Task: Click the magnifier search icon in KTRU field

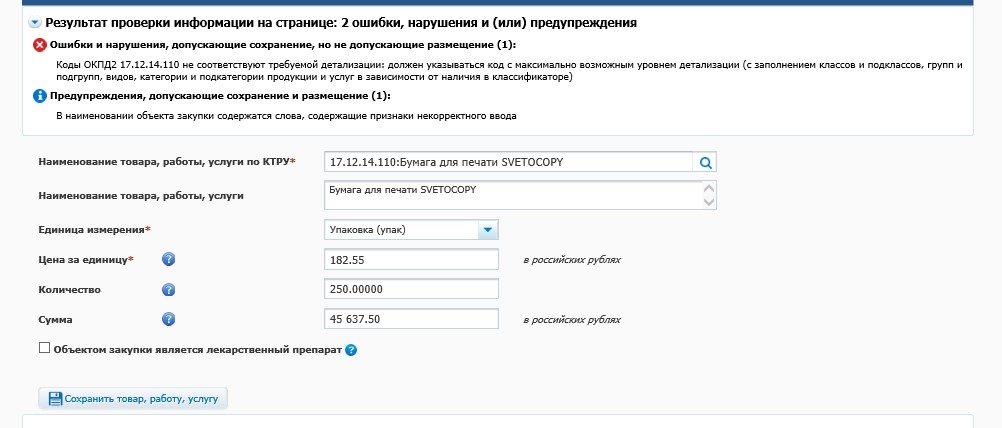Action: (x=705, y=162)
